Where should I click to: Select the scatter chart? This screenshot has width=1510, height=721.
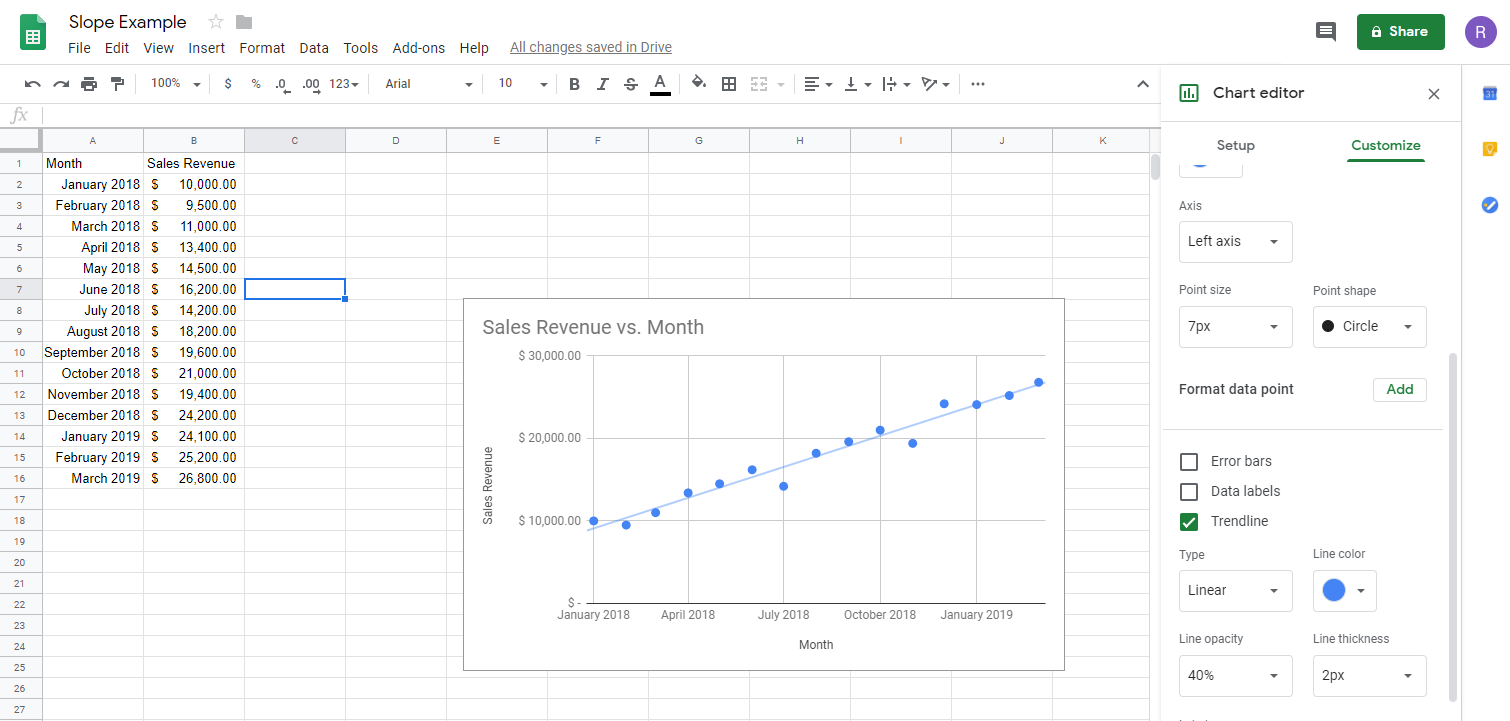coord(764,484)
